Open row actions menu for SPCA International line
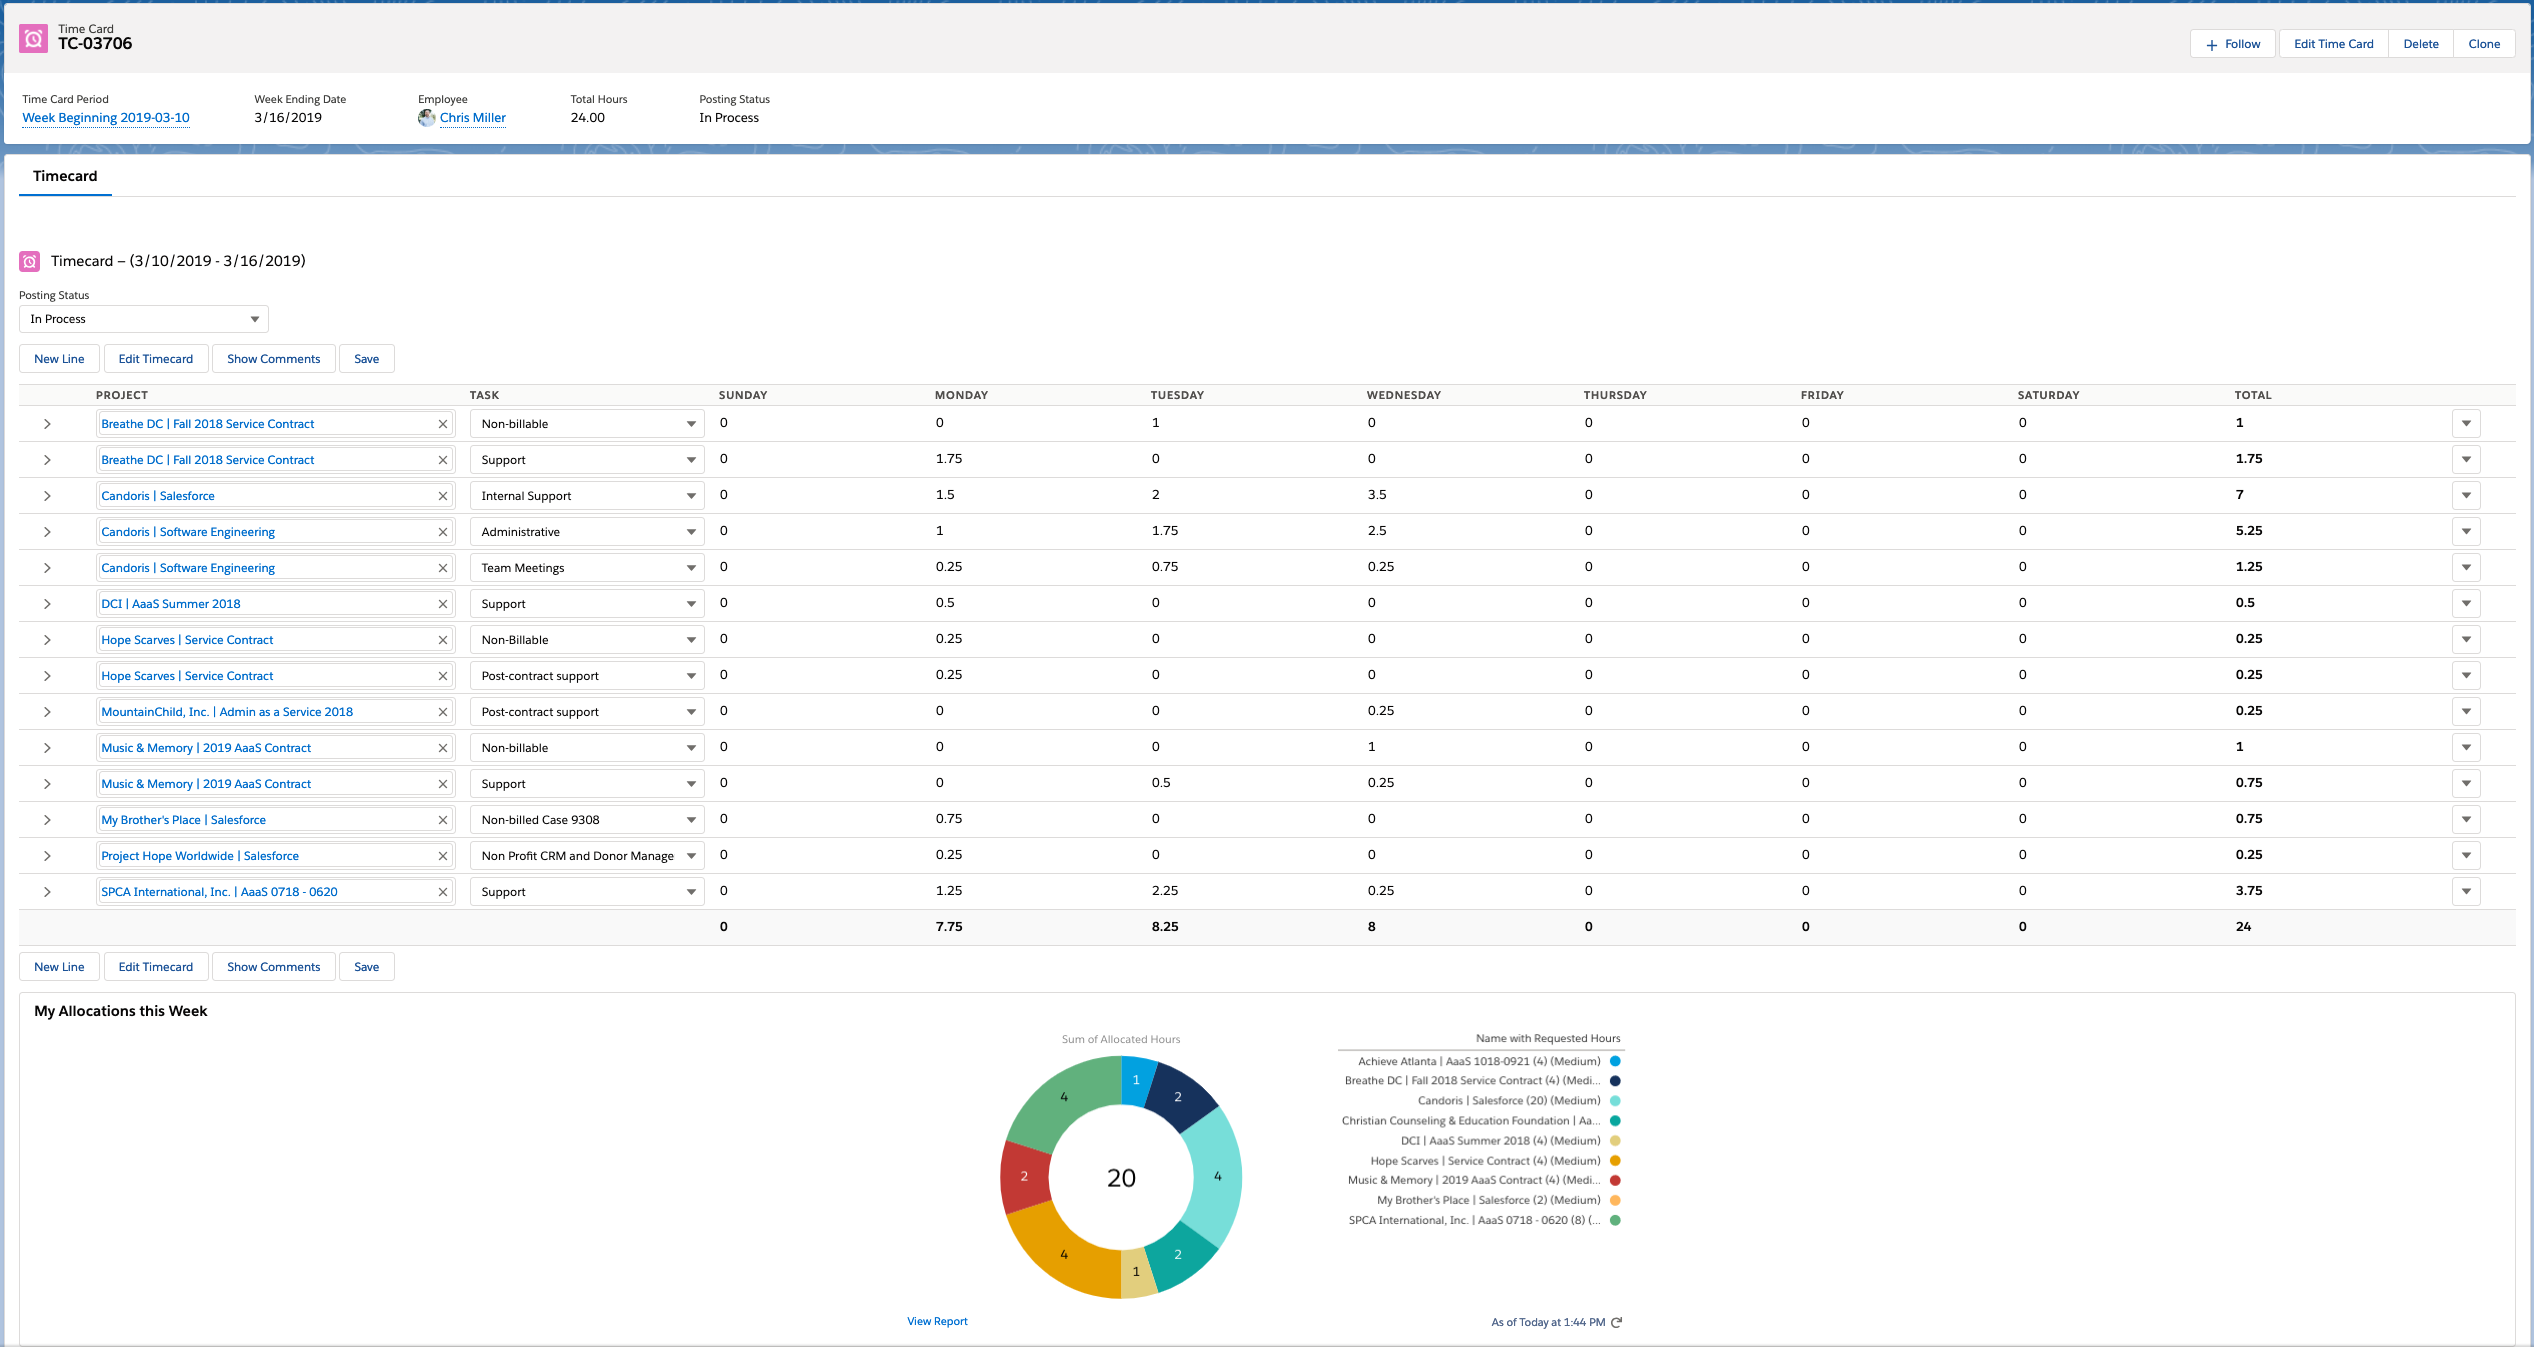The image size is (2534, 1347). coord(2465,891)
